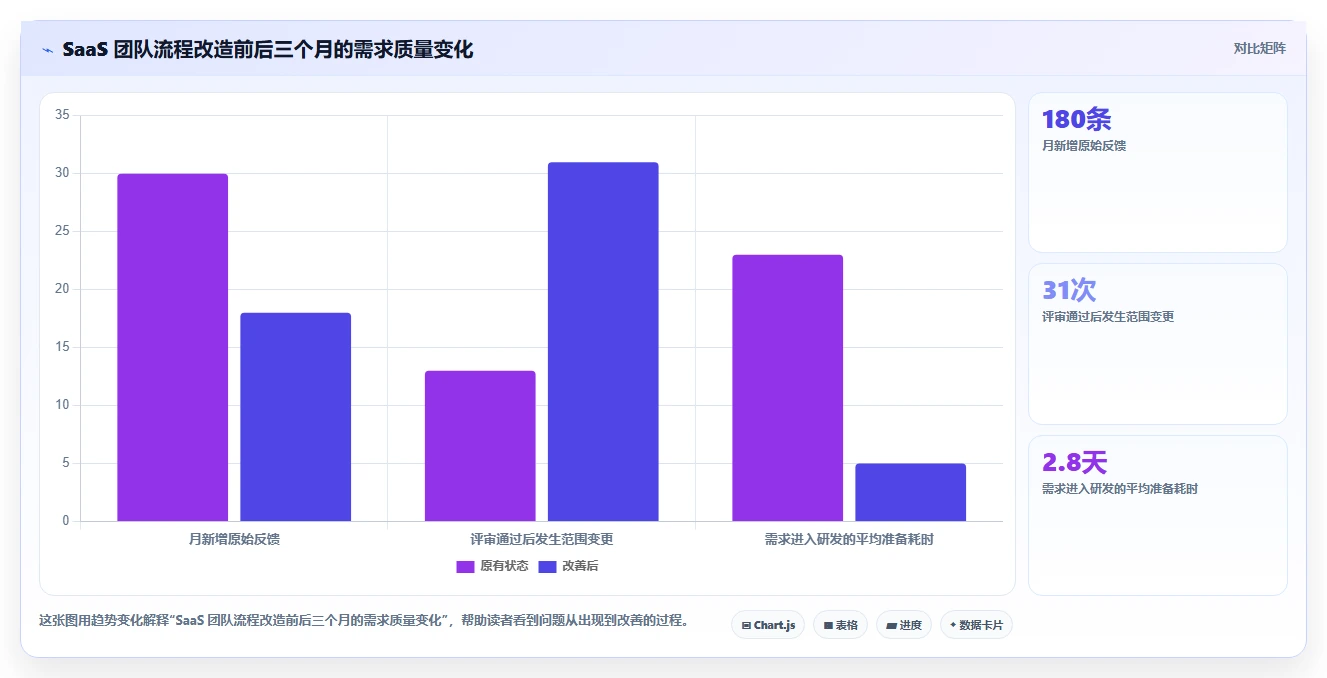This screenshot has width=1327, height=678.
Task: Click the 31次 stat value
Action: coord(1069,290)
